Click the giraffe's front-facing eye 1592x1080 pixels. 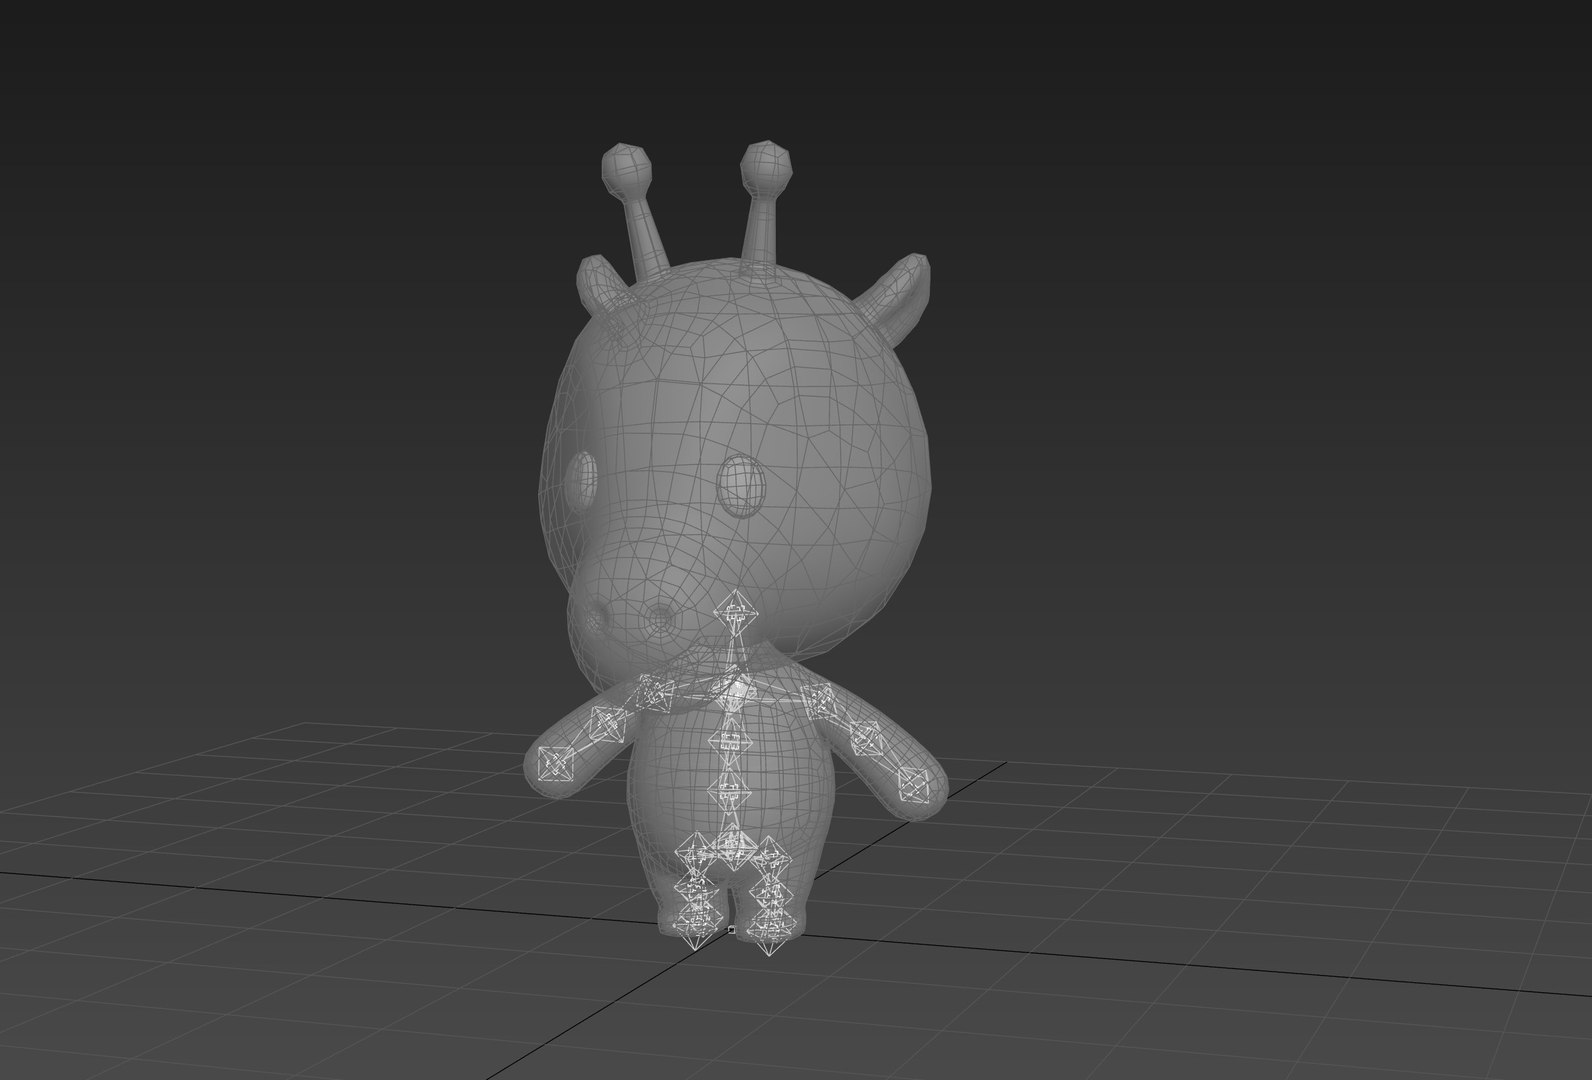(742, 485)
